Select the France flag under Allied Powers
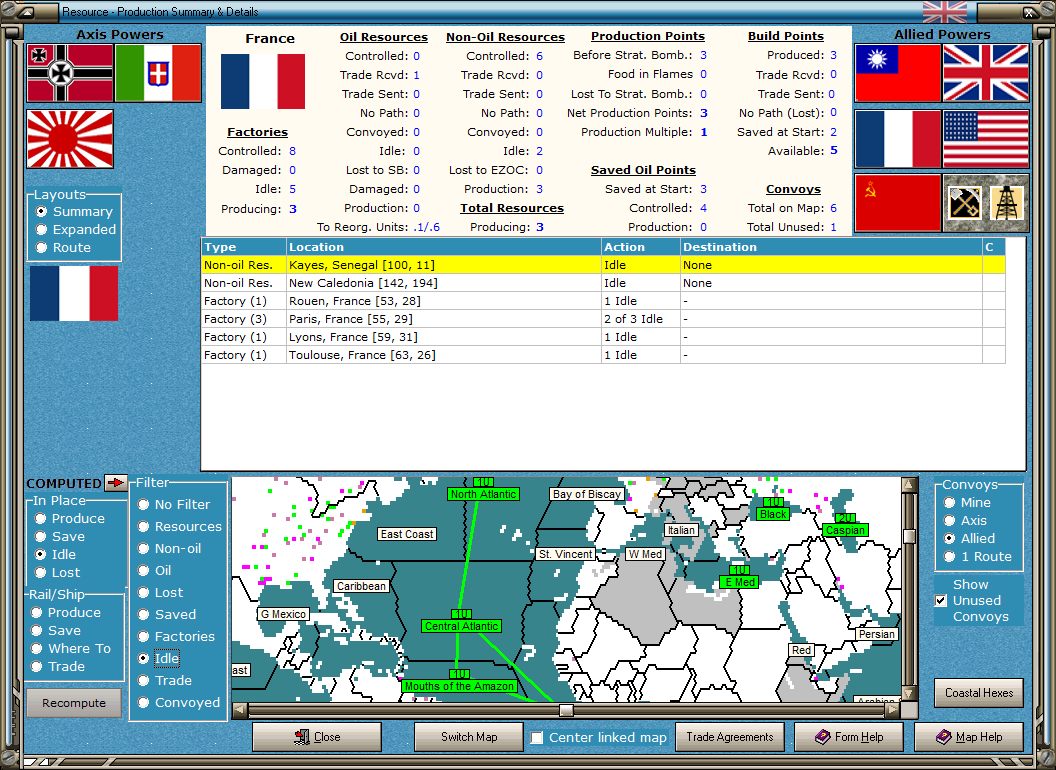Image resolution: width=1056 pixels, height=770 pixels. coord(898,139)
